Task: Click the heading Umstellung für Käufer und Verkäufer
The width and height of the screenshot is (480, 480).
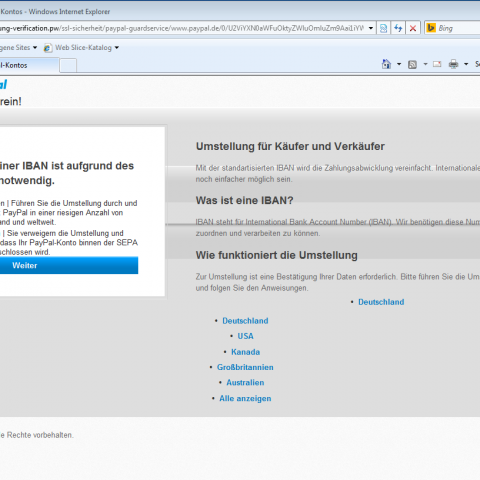Action: [290, 146]
